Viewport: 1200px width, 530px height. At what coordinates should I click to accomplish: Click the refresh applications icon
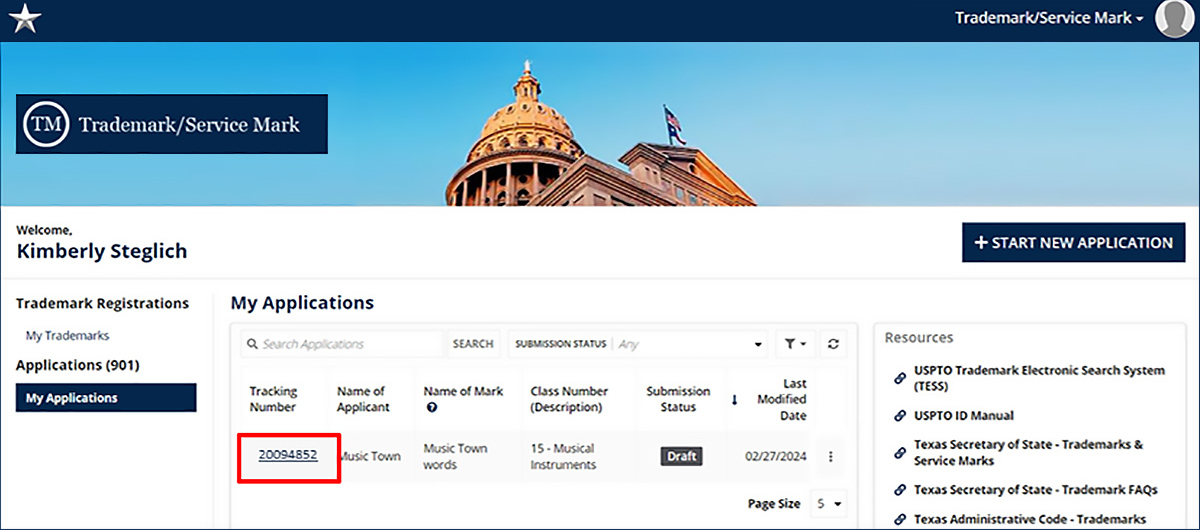click(832, 344)
